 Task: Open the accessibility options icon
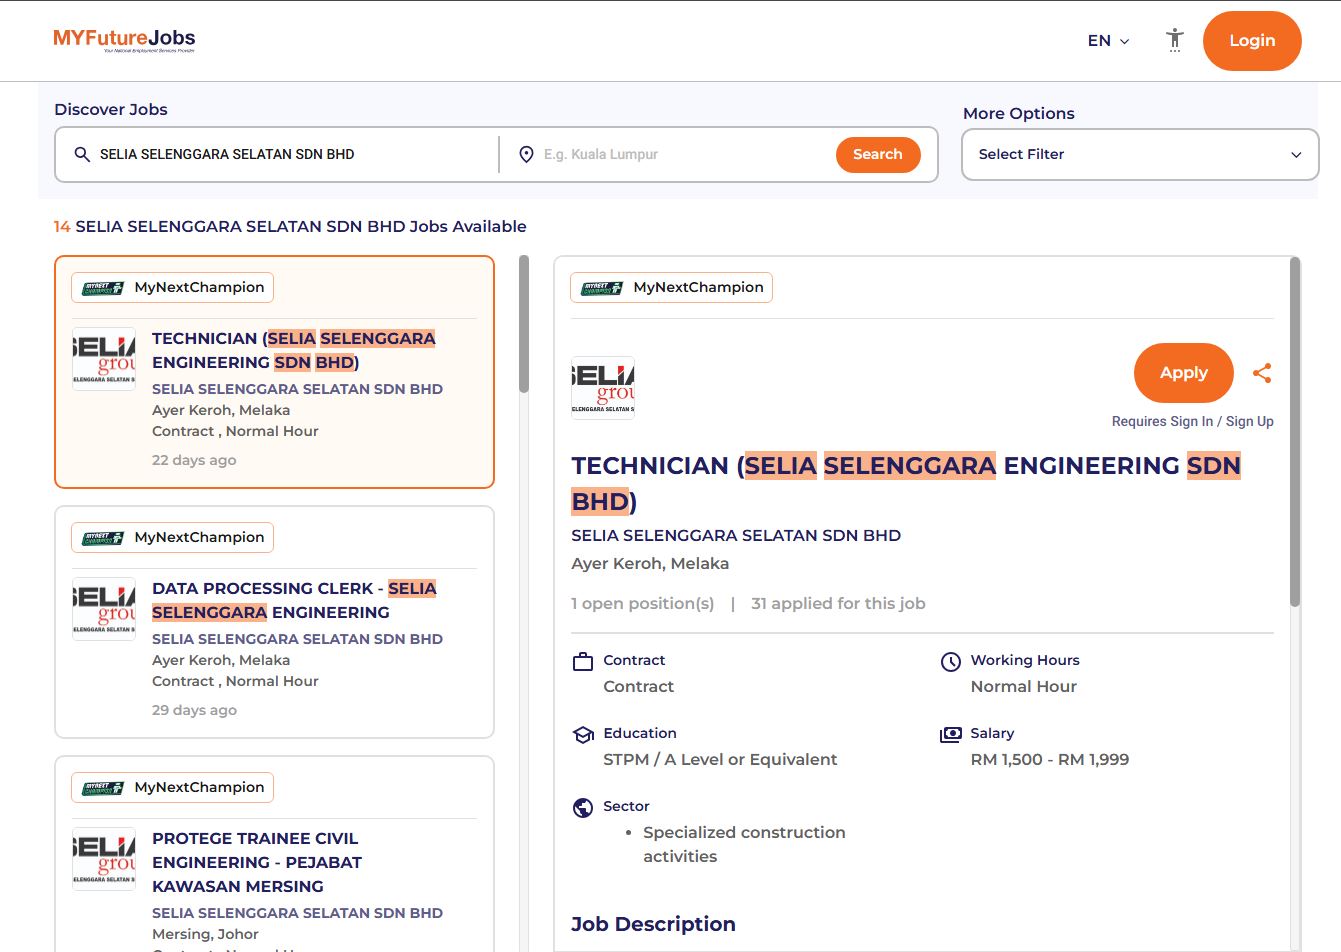[1175, 40]
